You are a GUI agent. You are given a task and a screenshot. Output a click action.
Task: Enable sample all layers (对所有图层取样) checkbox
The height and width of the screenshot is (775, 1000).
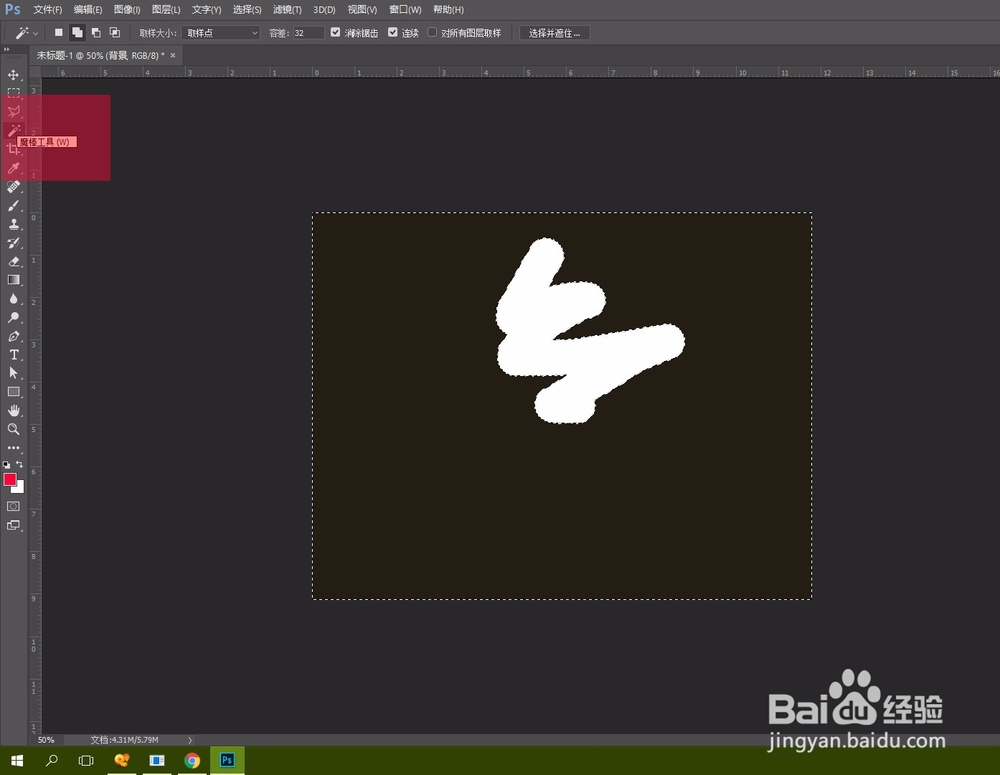pos(432,33)
